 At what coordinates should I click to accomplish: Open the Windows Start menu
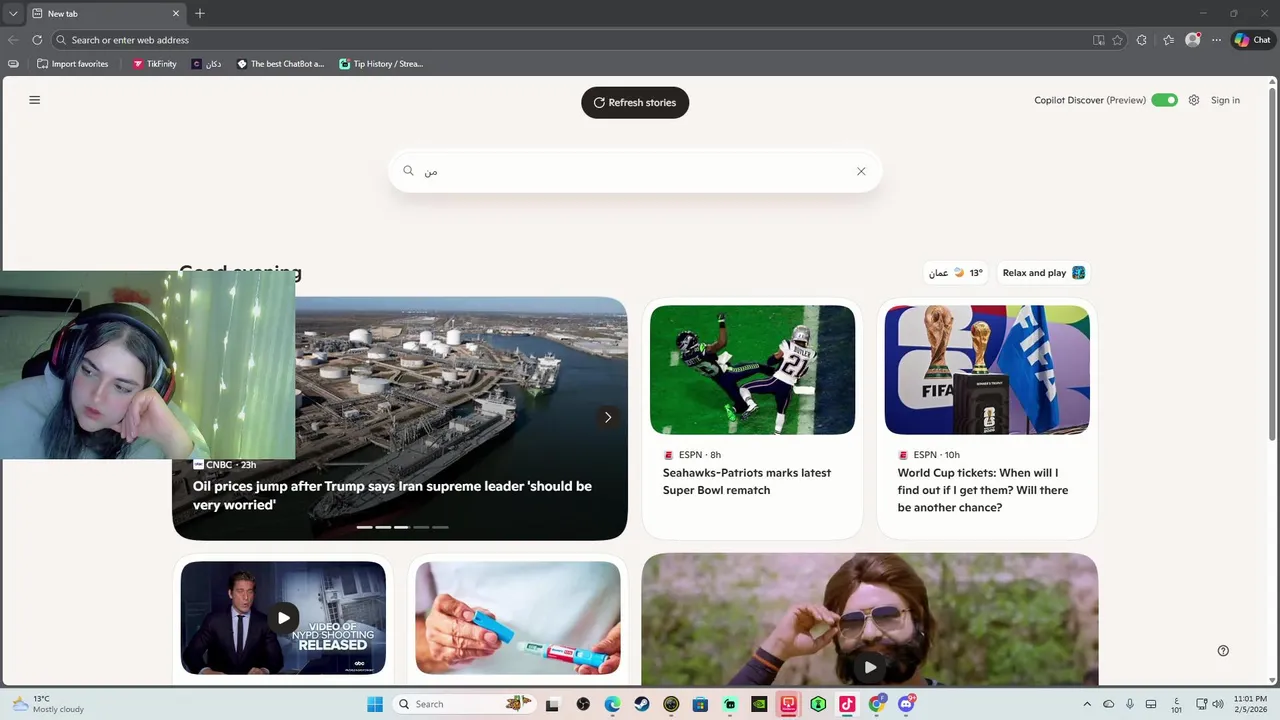pos(375,704)
